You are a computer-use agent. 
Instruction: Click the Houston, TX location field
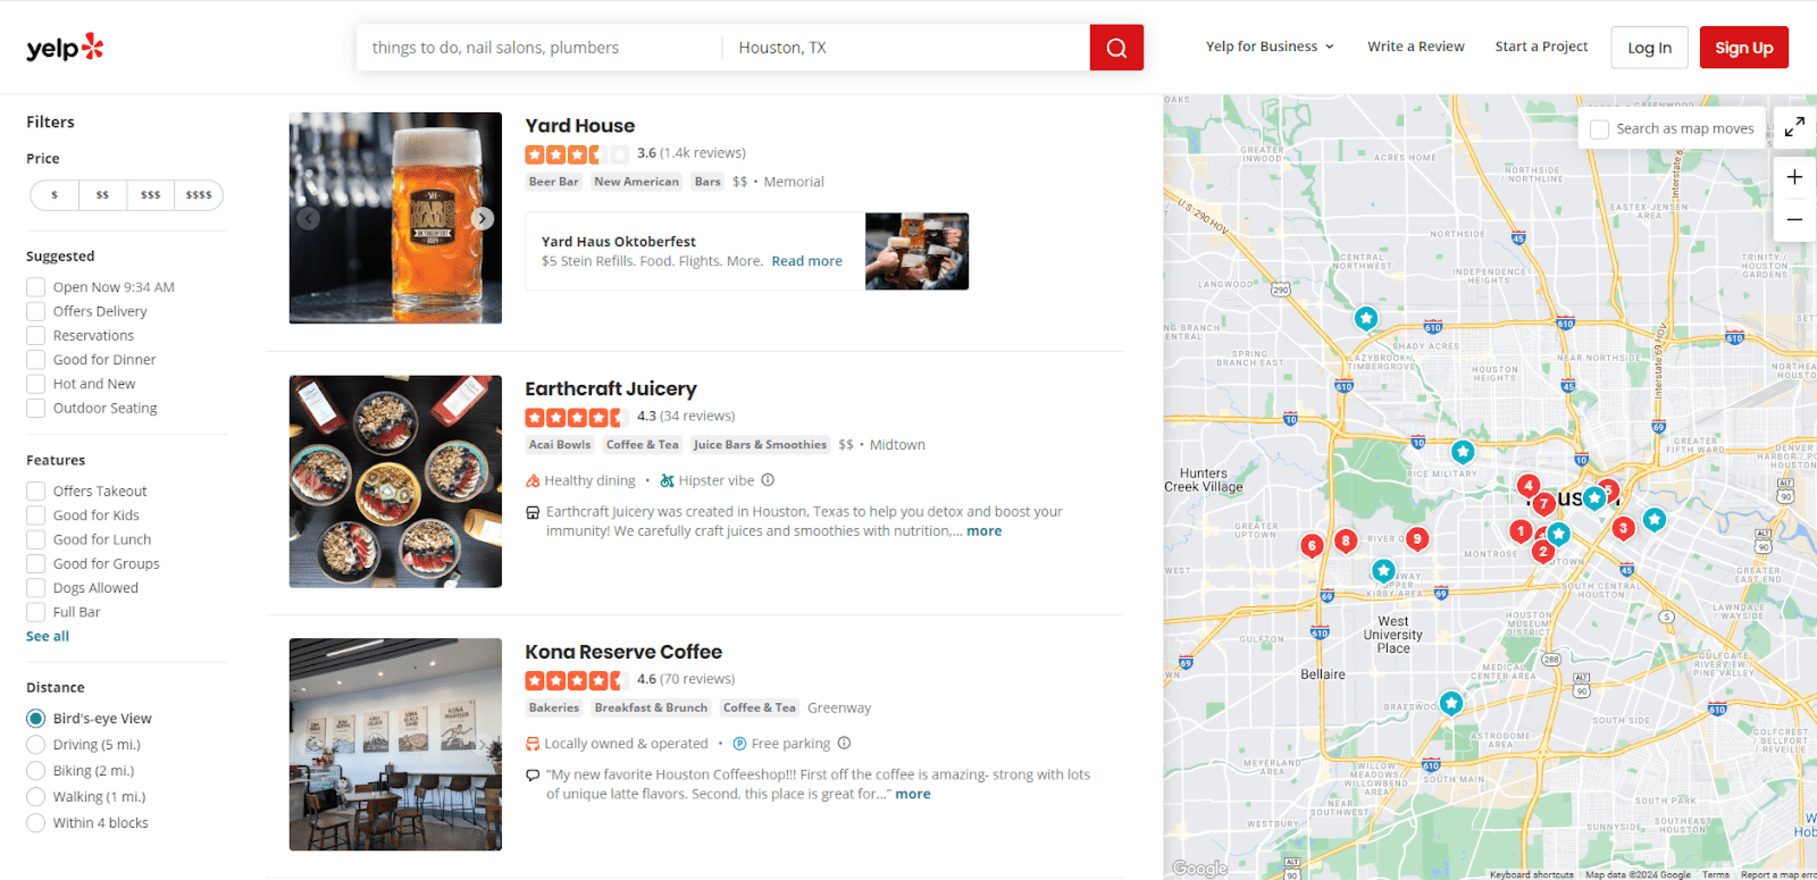point(905,47)
